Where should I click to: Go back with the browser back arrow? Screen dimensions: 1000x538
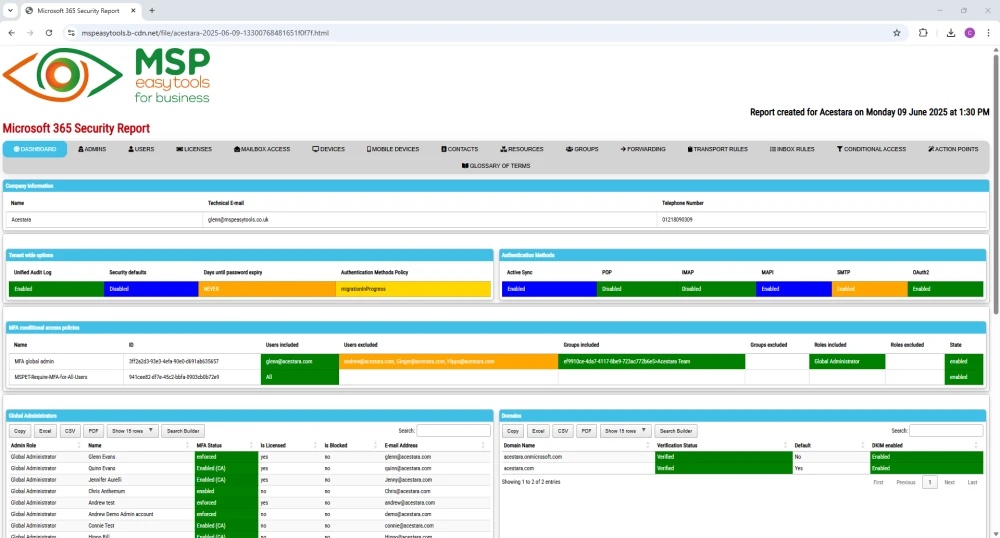point(11,33)
